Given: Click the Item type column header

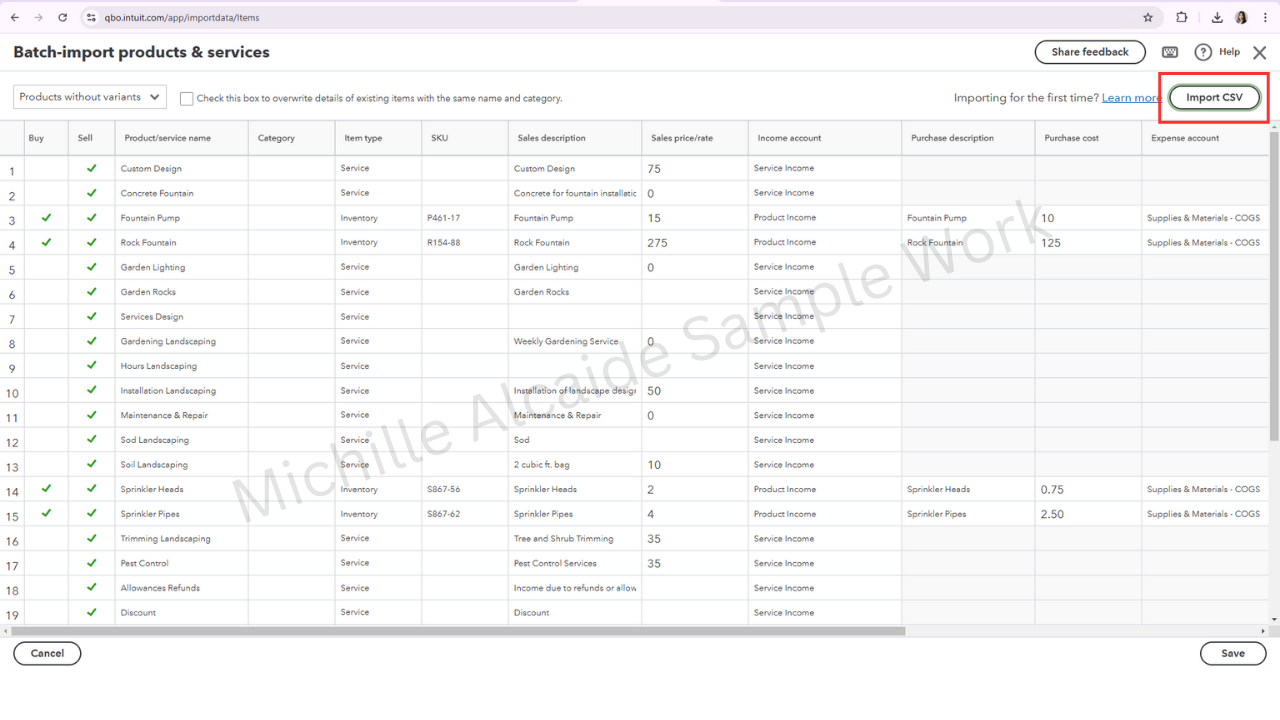Looking at the screenshot, I should coord(379,138).
